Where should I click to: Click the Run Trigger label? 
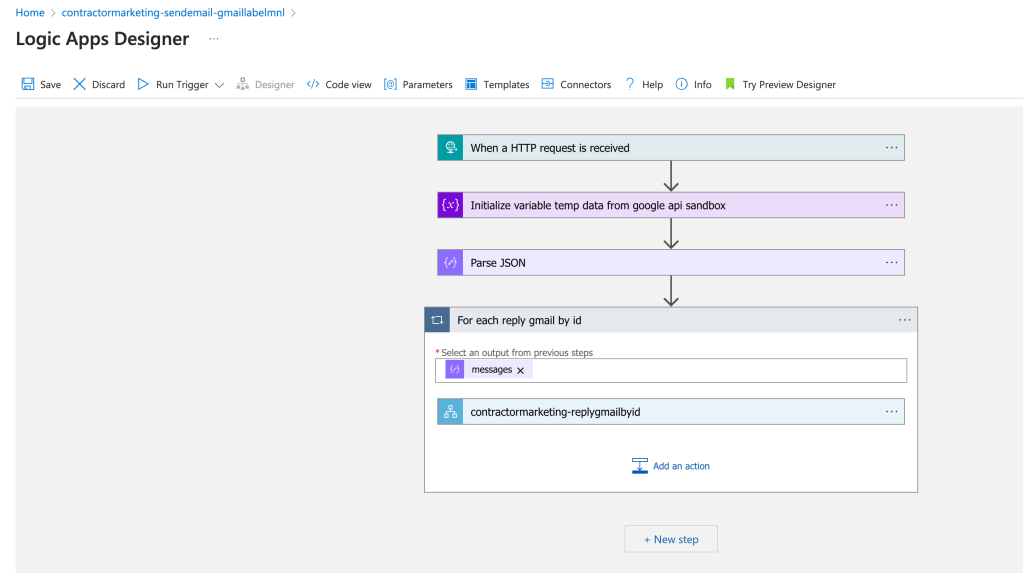(x=182, y=85)
